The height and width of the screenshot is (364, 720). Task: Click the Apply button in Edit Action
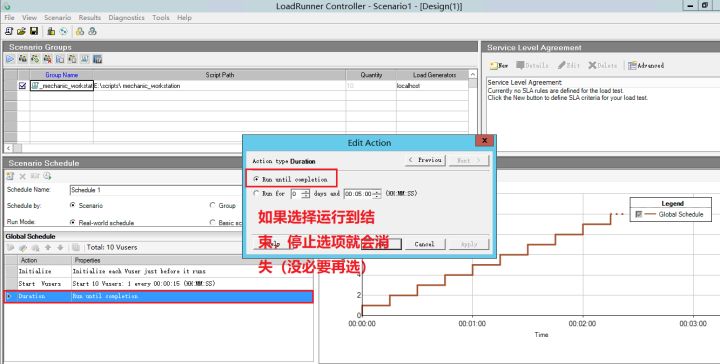[x=469, y=244]
